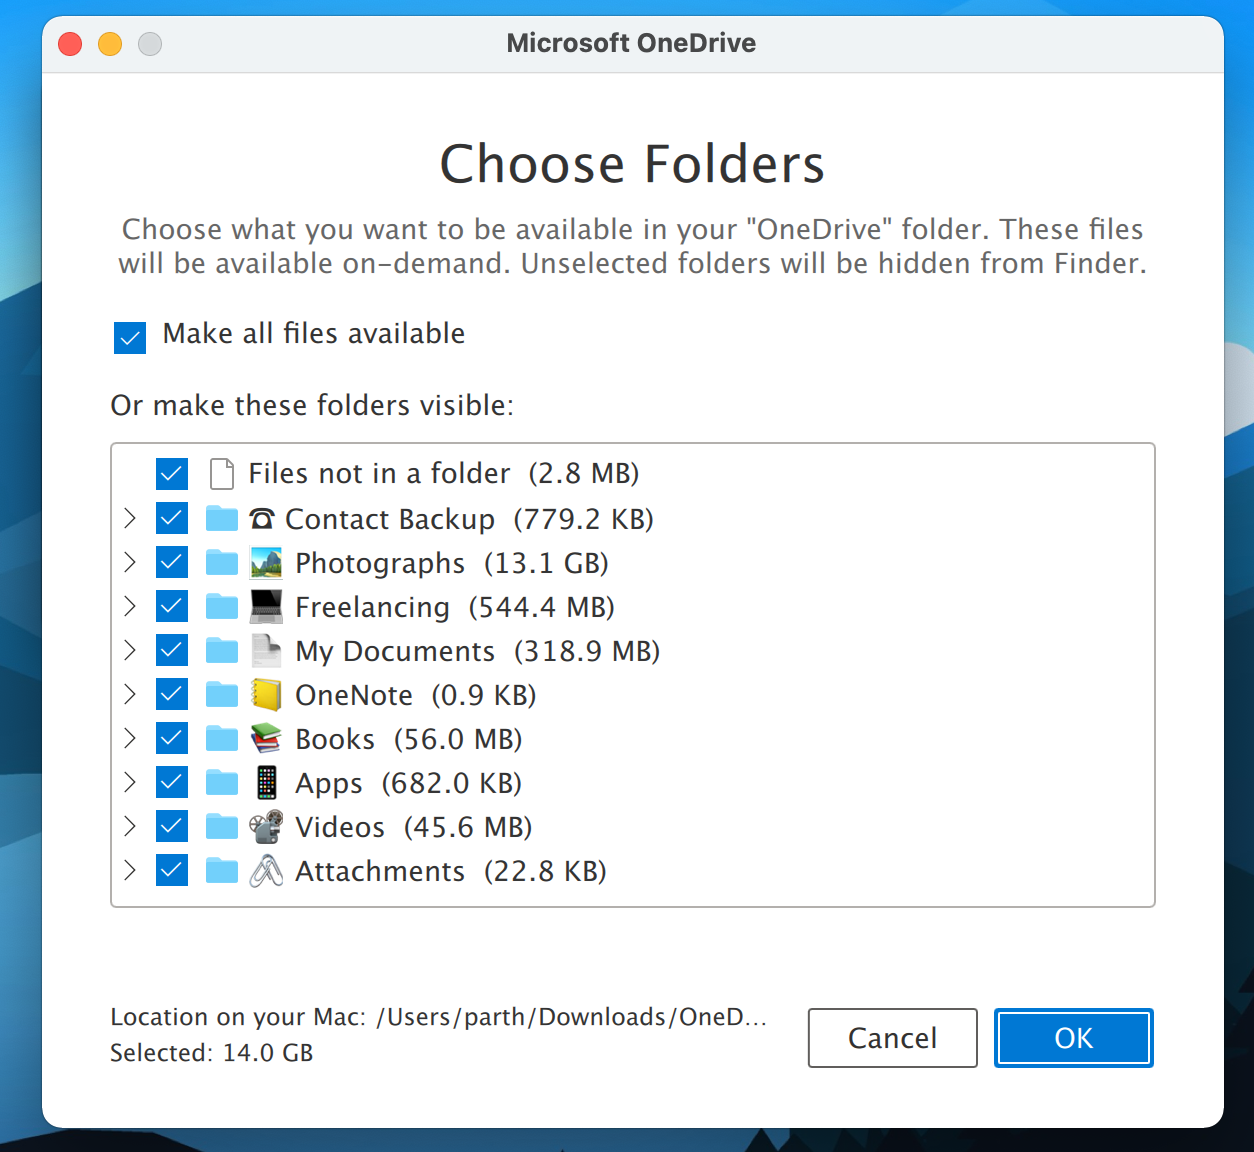Click the My Documents (318.9 MB) label

click(x=478, y=651)
